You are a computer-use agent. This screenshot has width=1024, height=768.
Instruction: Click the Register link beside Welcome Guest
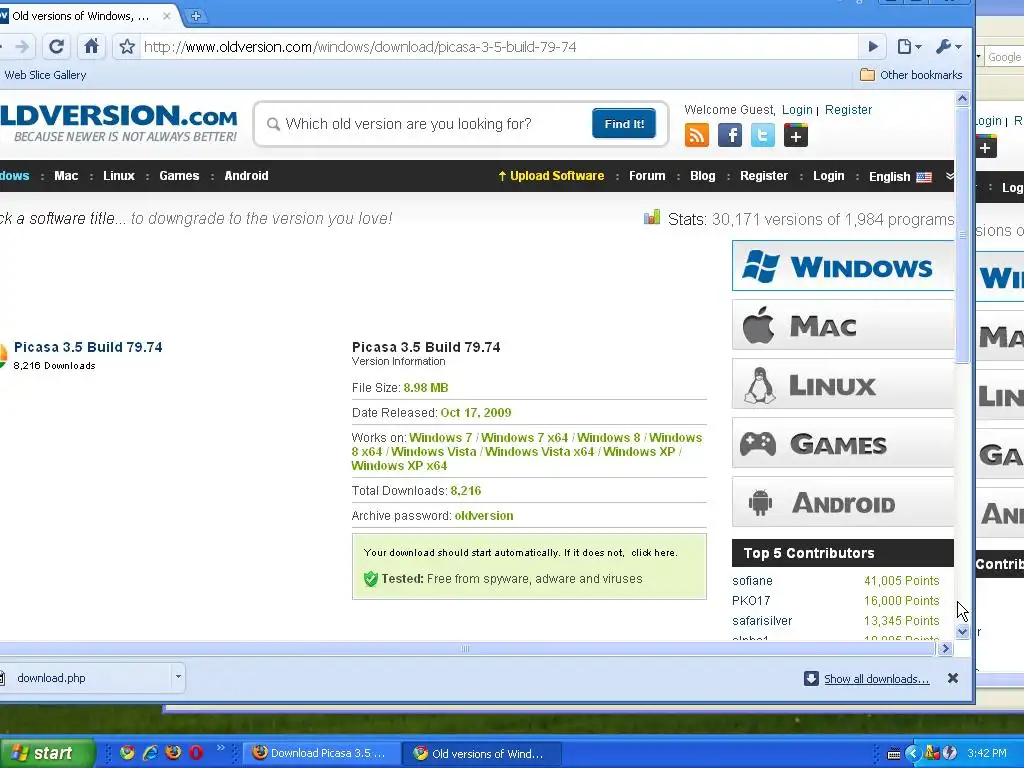point(848,110)
